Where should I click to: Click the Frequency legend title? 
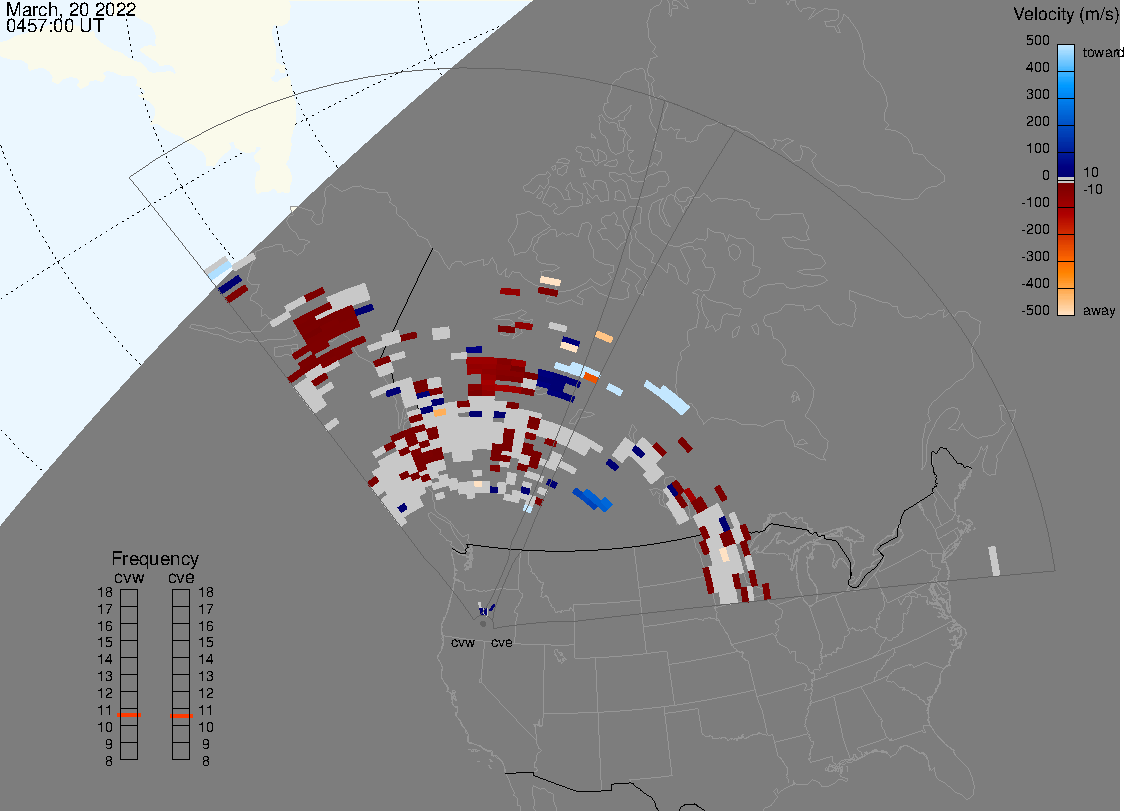(x=155, y=559)
